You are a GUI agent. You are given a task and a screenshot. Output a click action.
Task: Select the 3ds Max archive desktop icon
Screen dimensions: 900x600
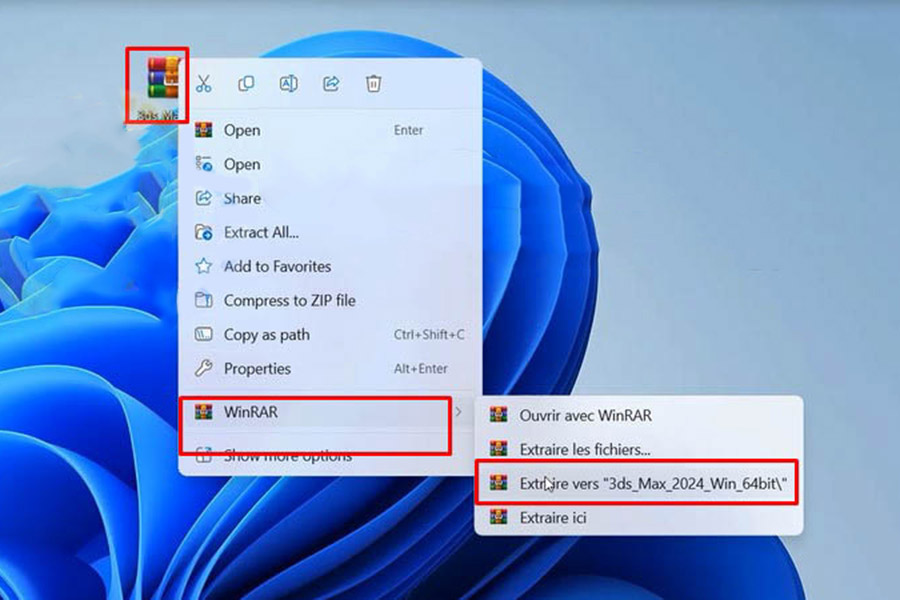[x=157, y=84]
